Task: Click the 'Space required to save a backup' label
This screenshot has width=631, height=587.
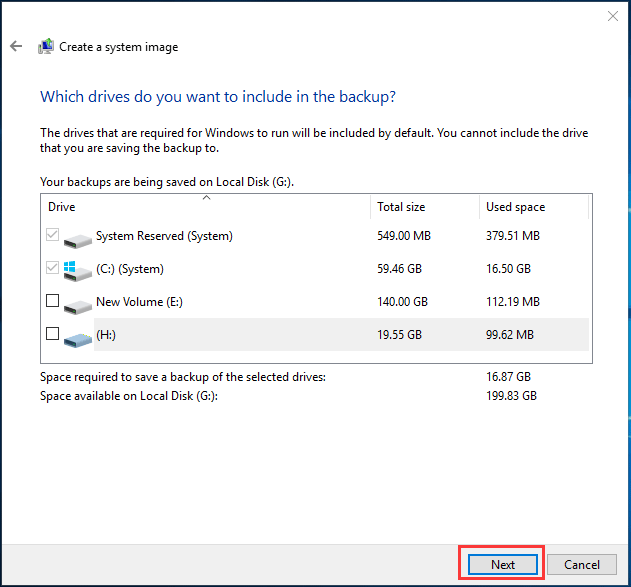Action: (x=183, y=377)
